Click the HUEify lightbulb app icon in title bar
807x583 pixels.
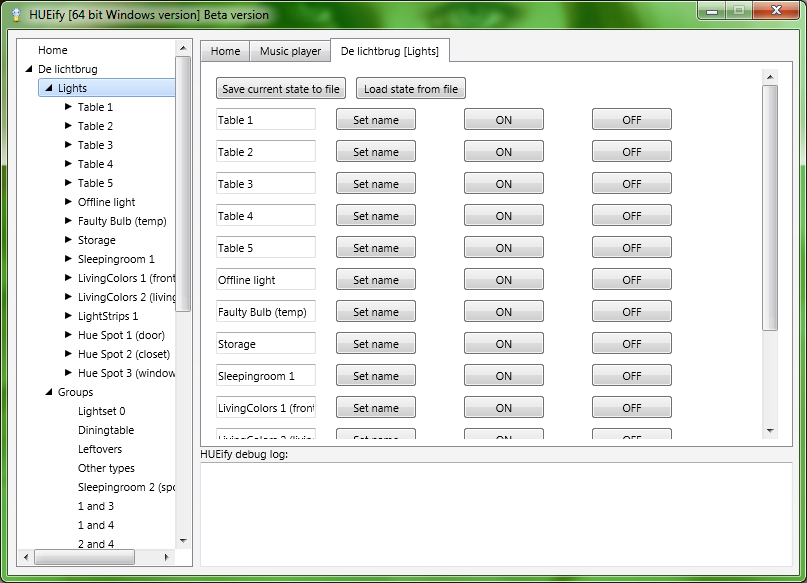click(x=16, y=14)
